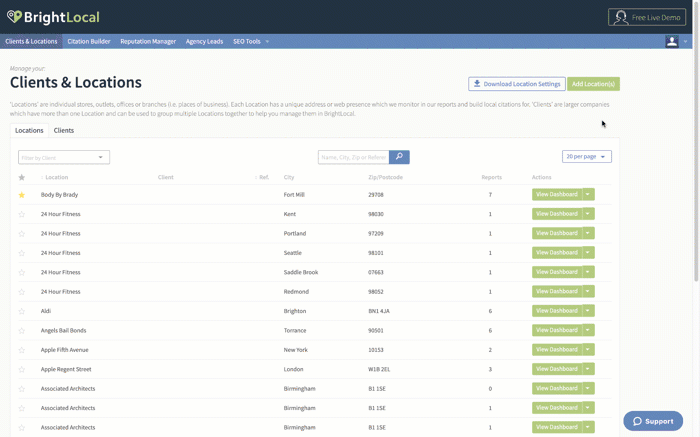Click the star icon in table header

coord(21,177)
